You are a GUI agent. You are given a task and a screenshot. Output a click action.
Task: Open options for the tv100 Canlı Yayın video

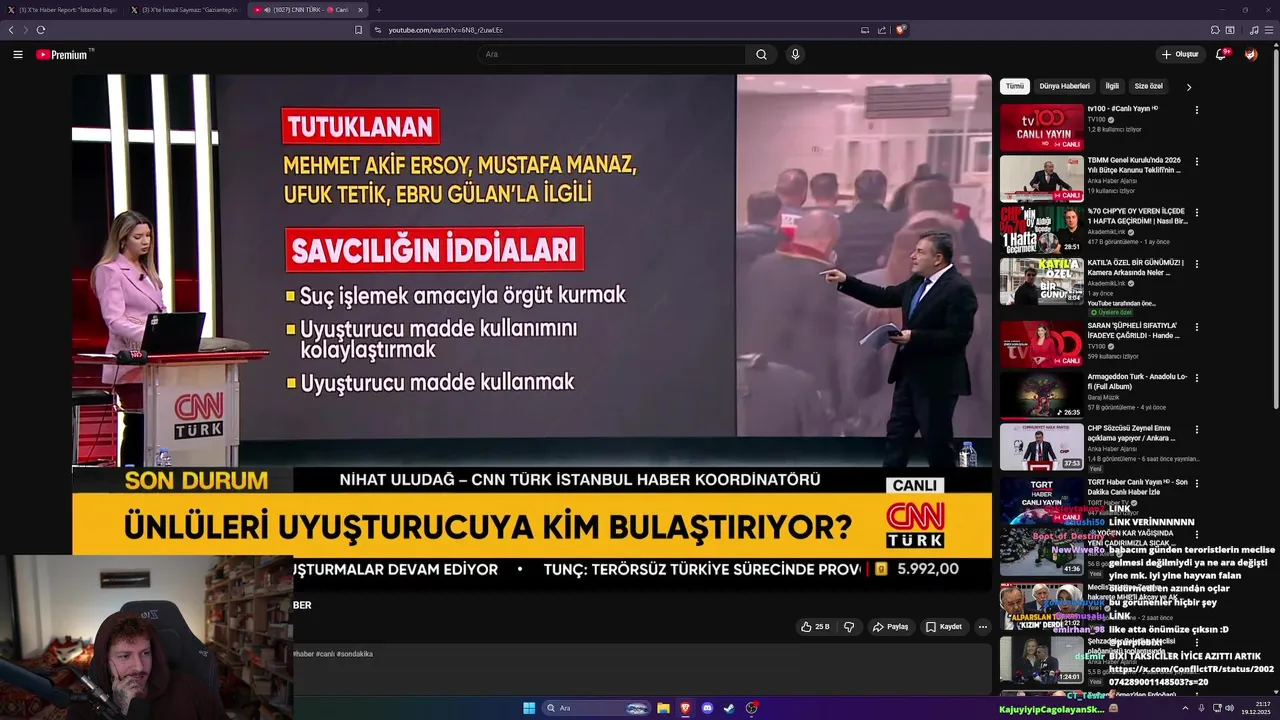point(1197,110)
